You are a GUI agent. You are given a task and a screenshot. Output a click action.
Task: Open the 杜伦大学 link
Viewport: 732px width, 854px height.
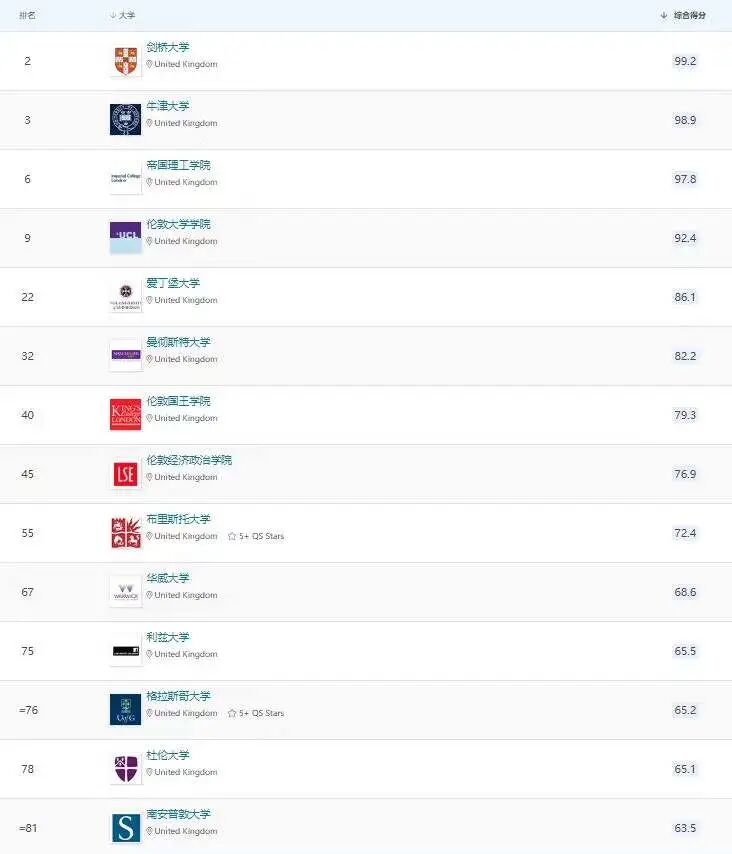pyautogui.click(x=166, y=754)
